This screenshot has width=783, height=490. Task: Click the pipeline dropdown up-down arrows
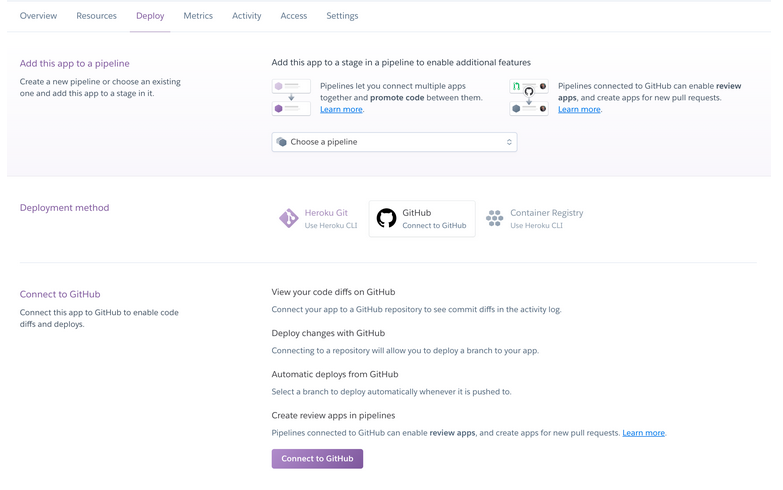click(509, 142)
